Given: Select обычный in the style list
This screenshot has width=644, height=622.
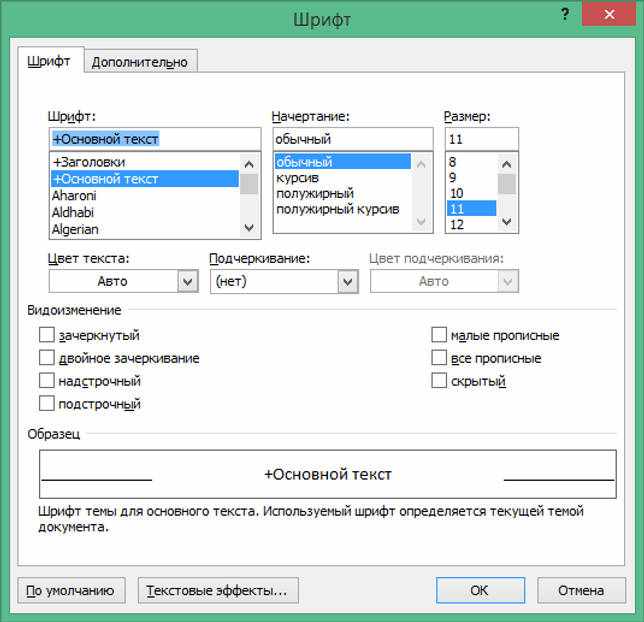Looking at the screenshot, I should (343, 162).
